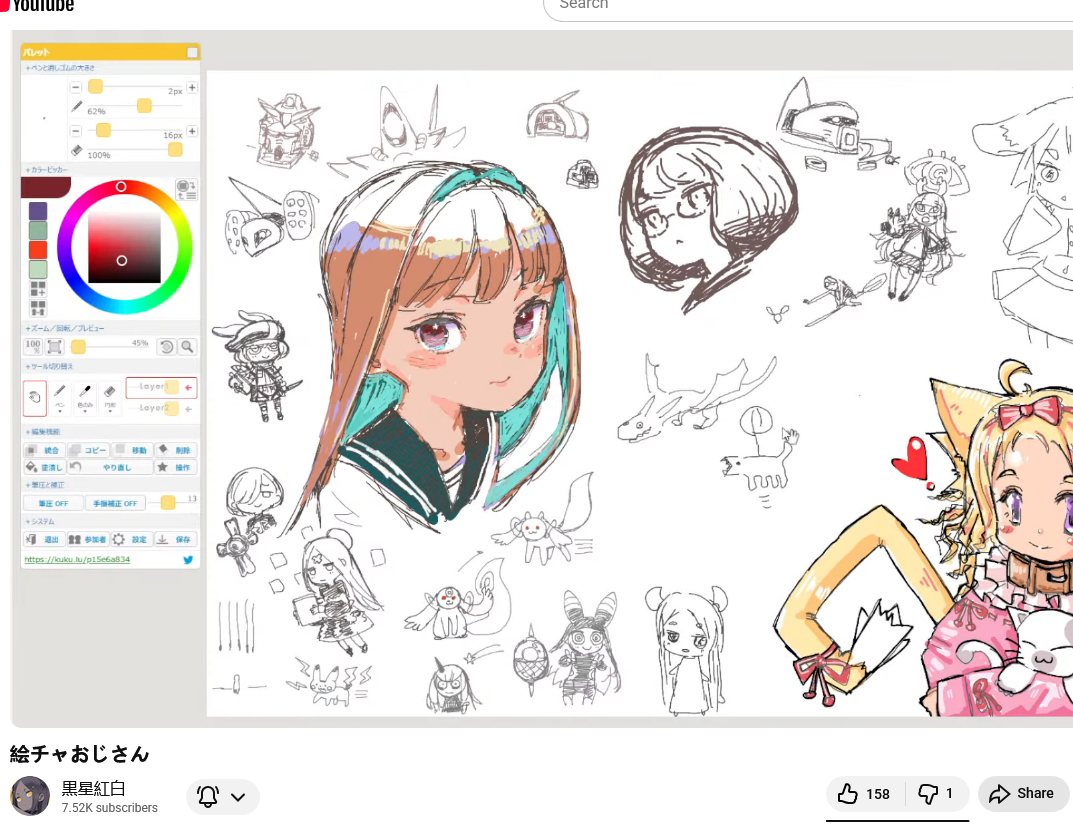Click the like button showing 158

point(865,794)
